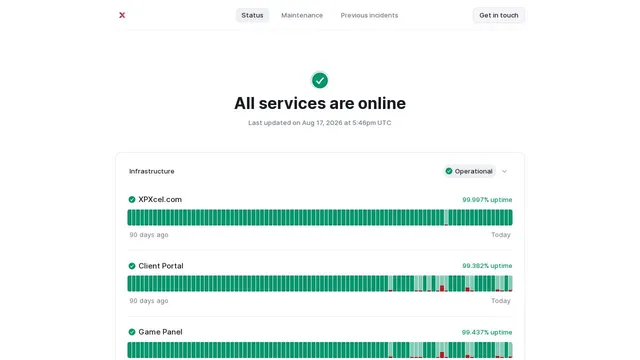The height and width of the screenshot is (360, 640).
Task: Click the Infrastructure section heading
Action: [x=152, y=171]
